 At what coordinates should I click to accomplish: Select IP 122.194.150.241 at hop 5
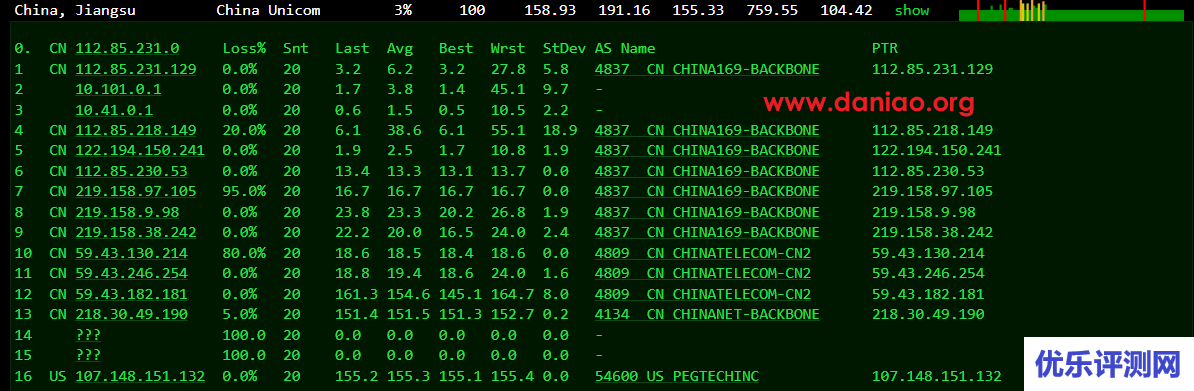coord(140,150)
